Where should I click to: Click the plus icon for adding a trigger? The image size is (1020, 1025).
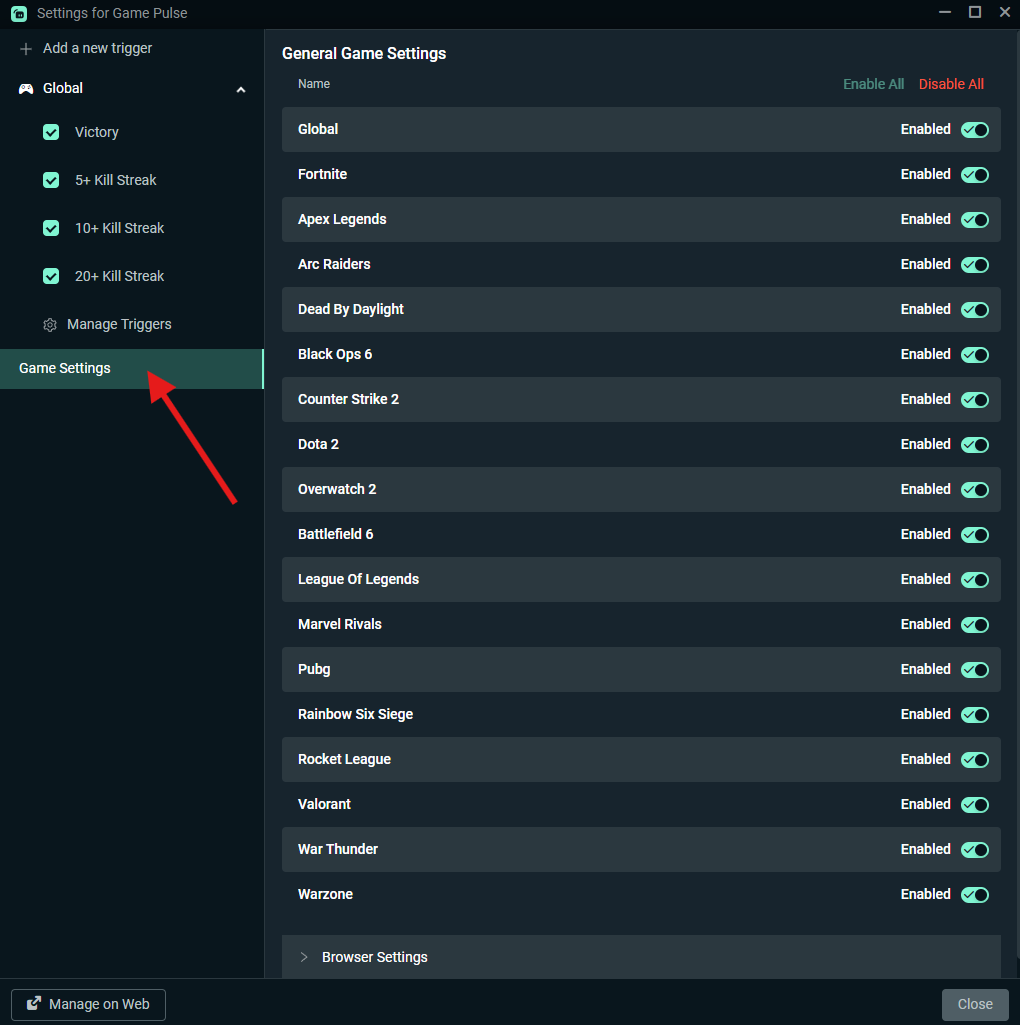tap(26, 49)
